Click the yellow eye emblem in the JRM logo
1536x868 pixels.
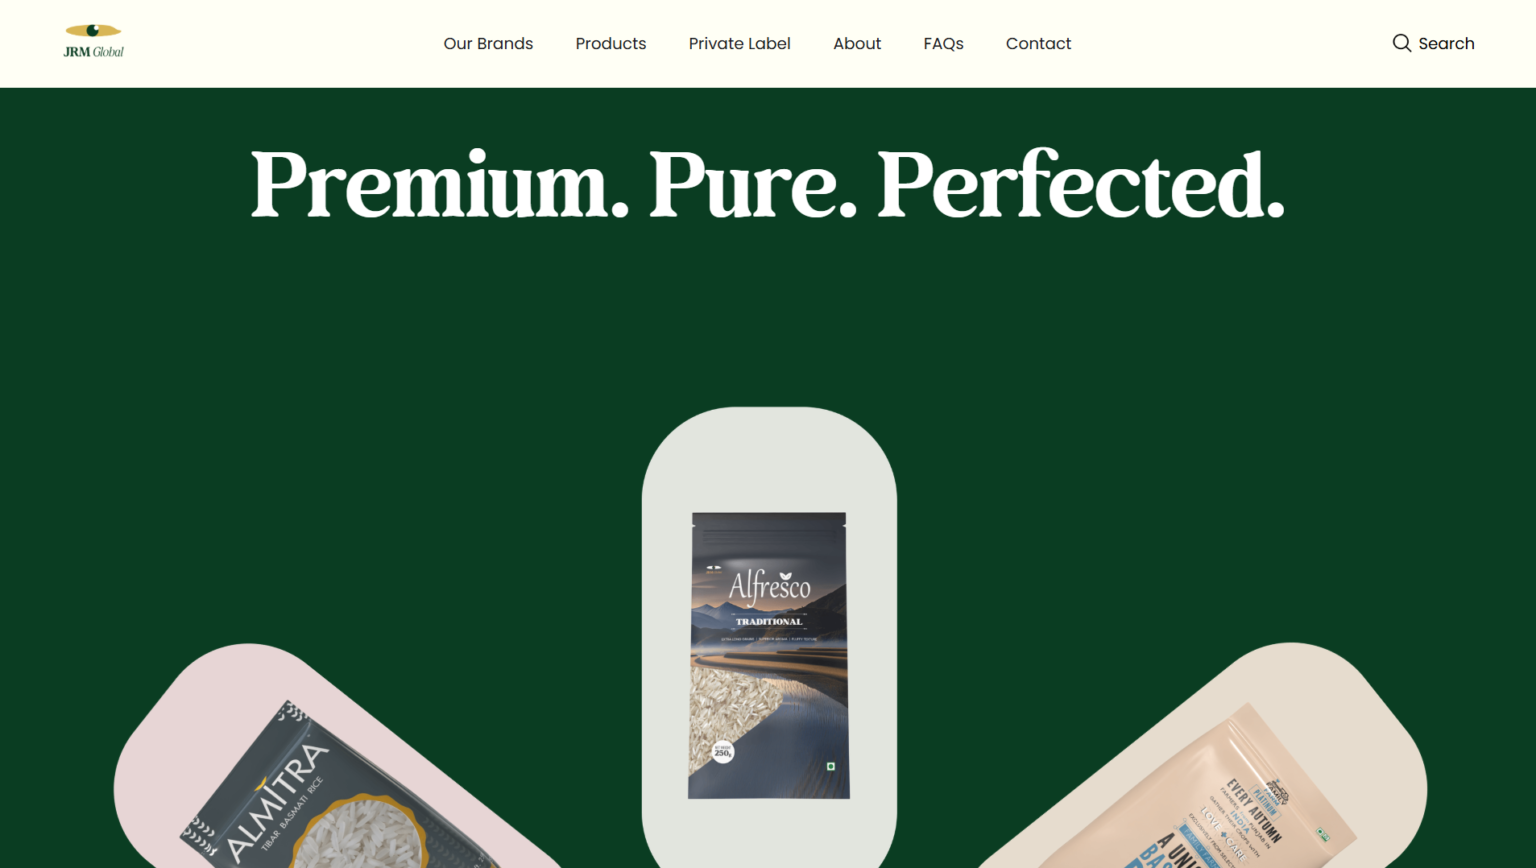click(93, 31)
